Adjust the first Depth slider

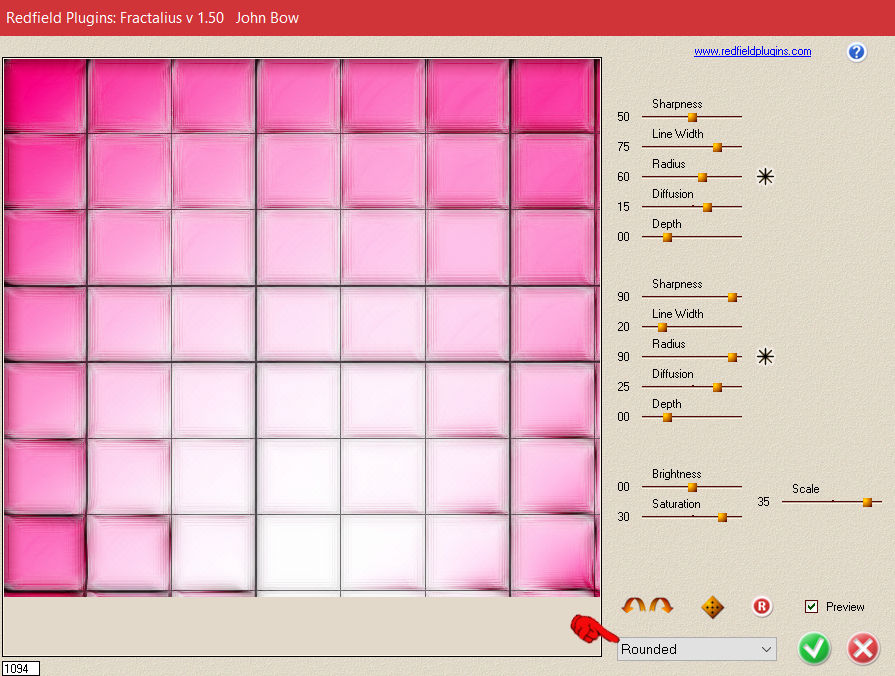tap(667, 237)
